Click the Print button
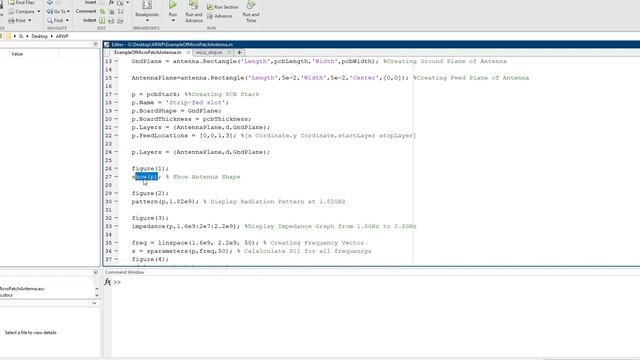The width and height of the screenshot is (640, 360). pyautogui.click(x=17, y=20)
